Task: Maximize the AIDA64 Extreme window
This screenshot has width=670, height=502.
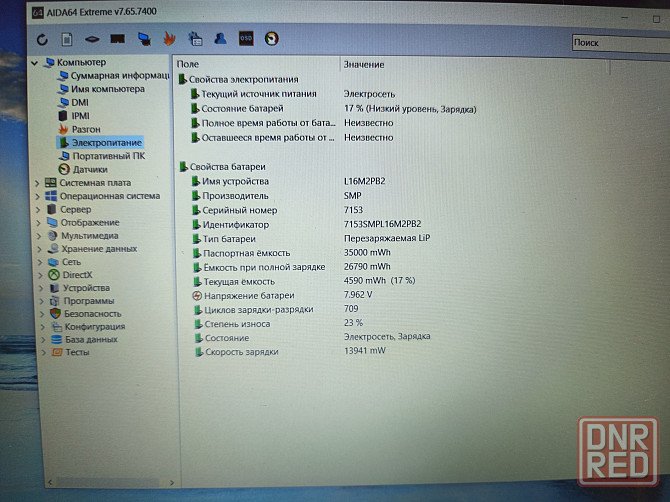Action: point(656,19)
